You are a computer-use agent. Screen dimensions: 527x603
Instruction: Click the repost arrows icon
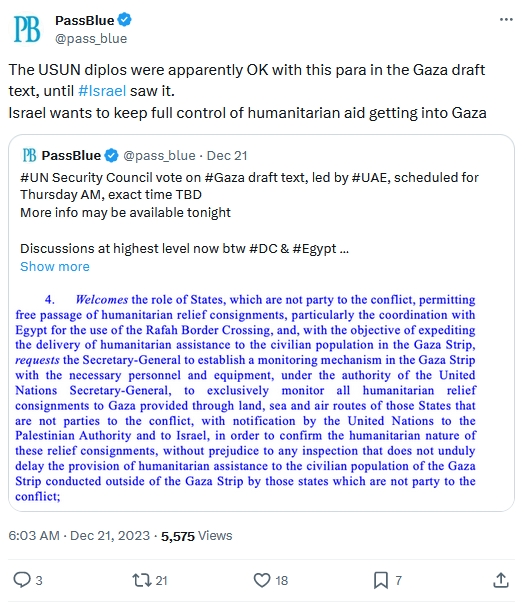142,580
